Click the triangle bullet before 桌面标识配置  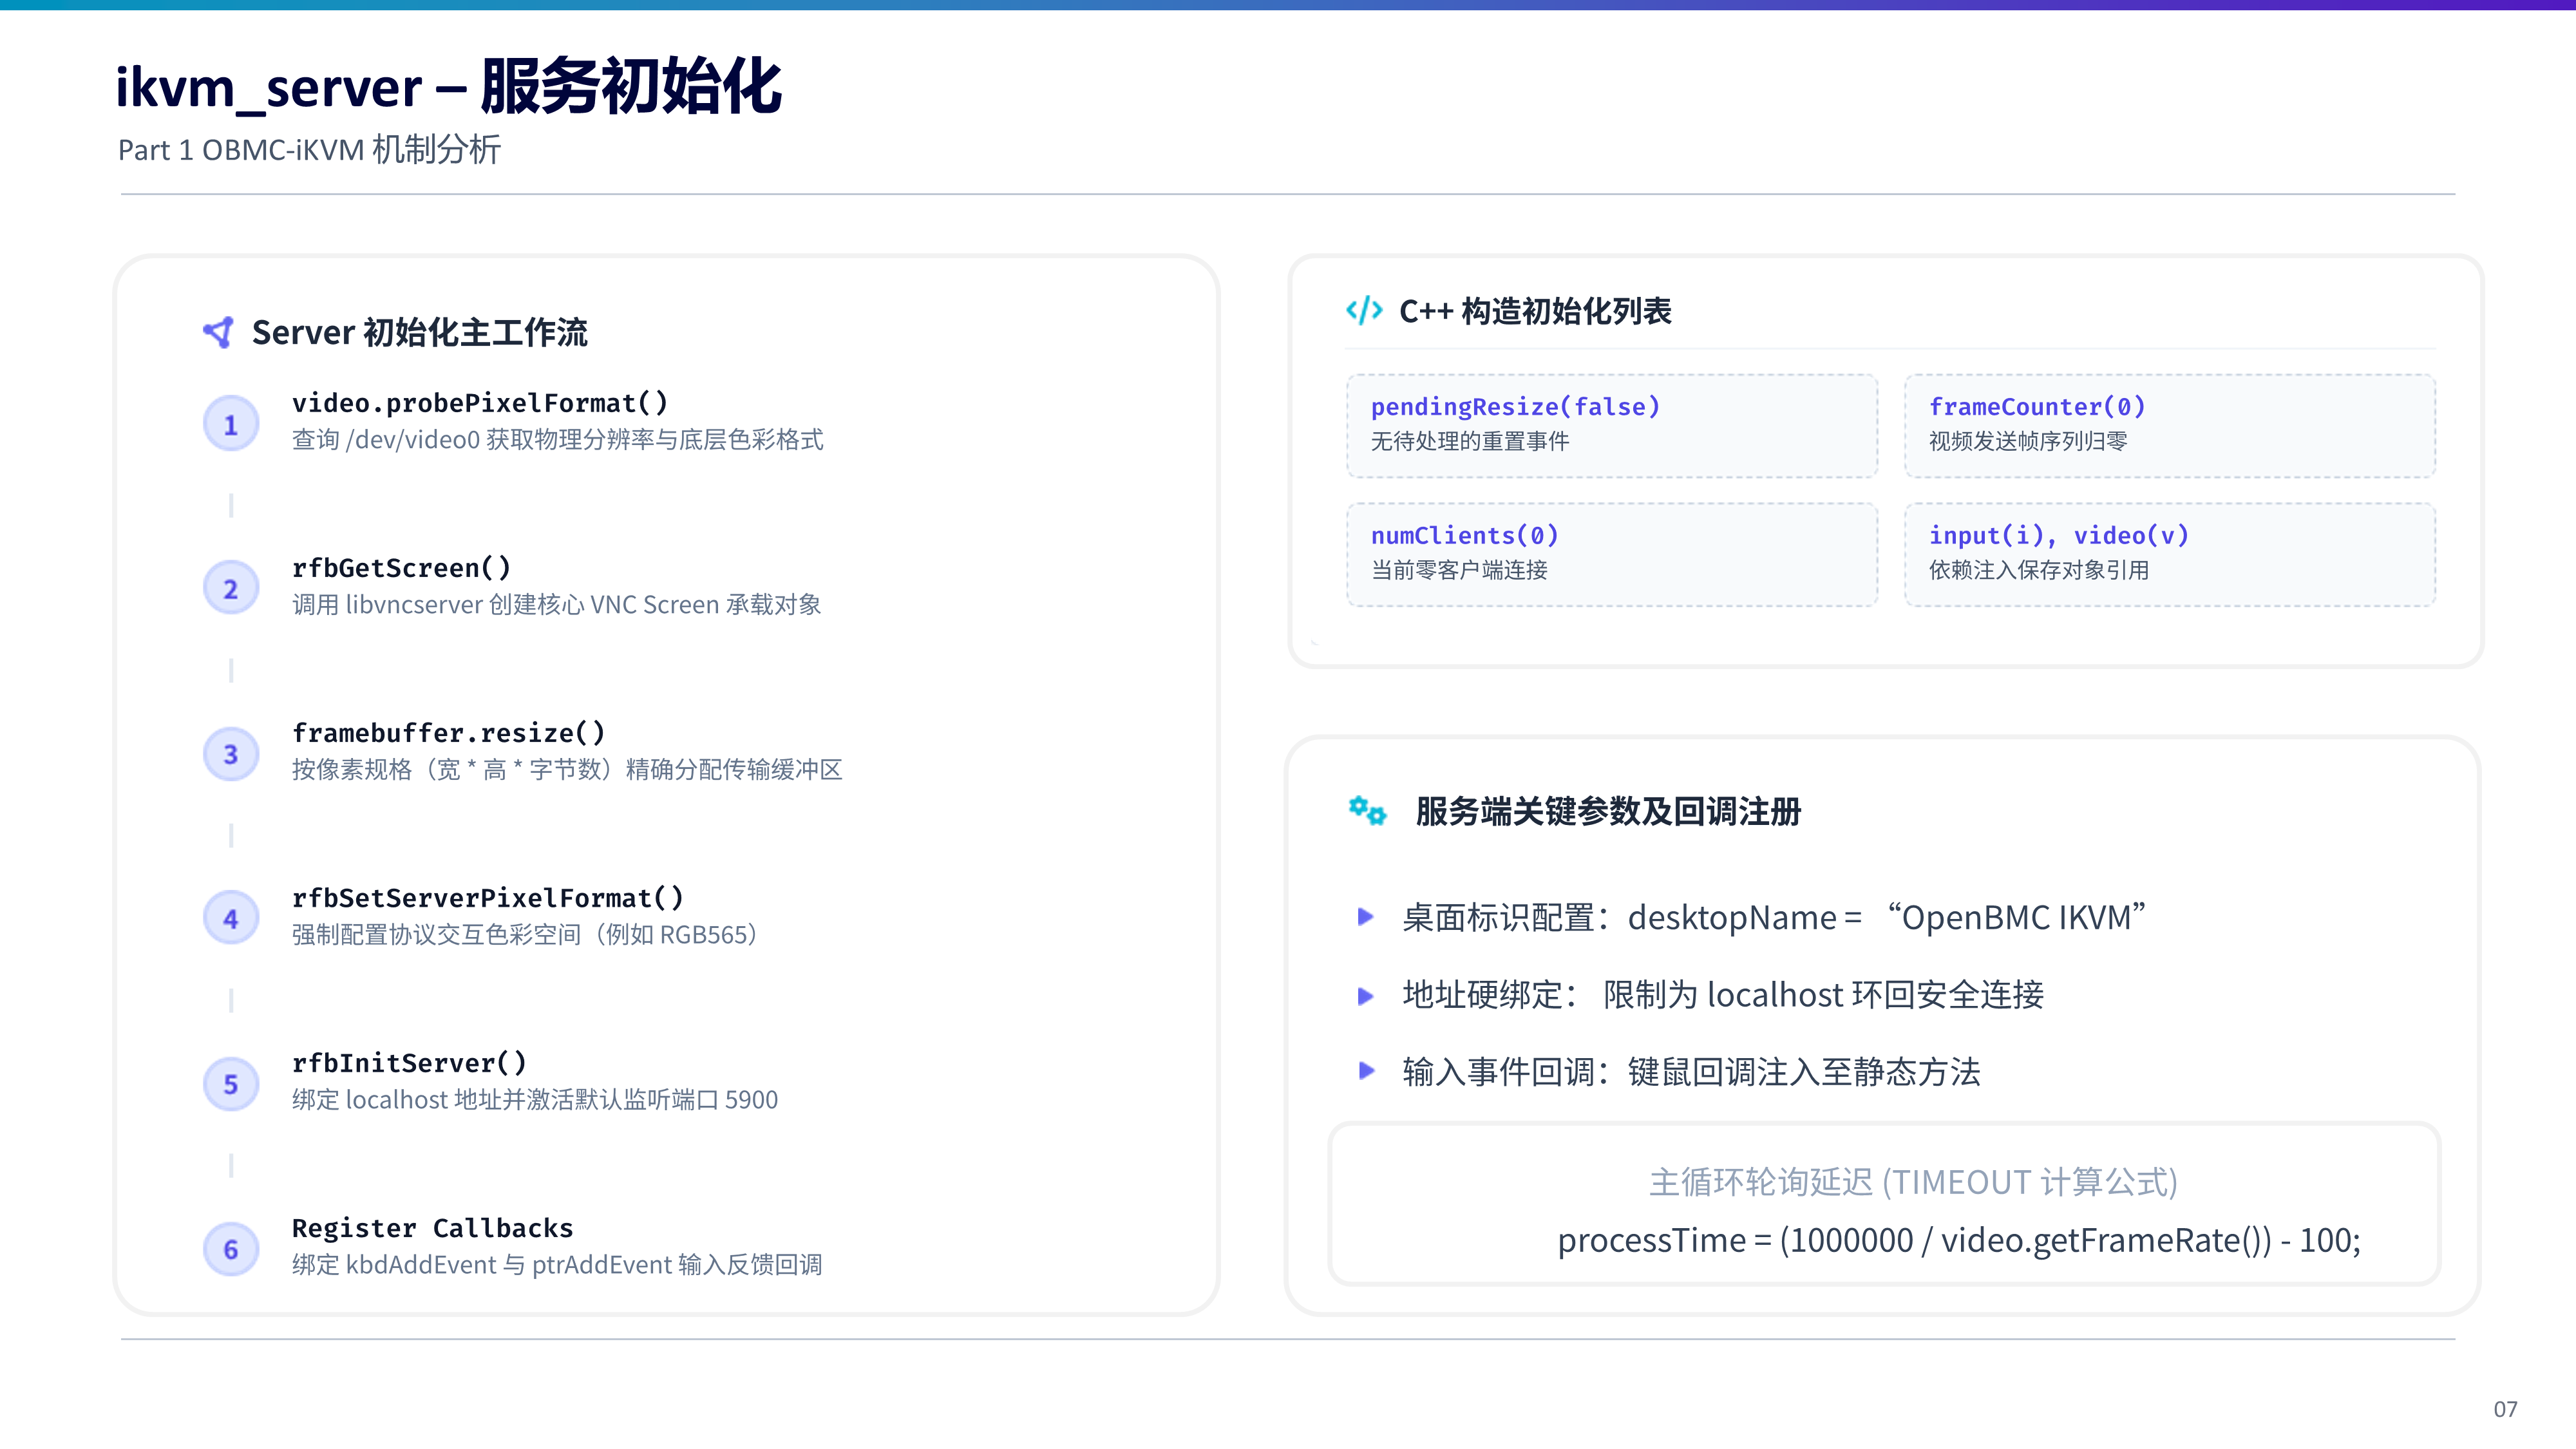tap(1366, 917)
